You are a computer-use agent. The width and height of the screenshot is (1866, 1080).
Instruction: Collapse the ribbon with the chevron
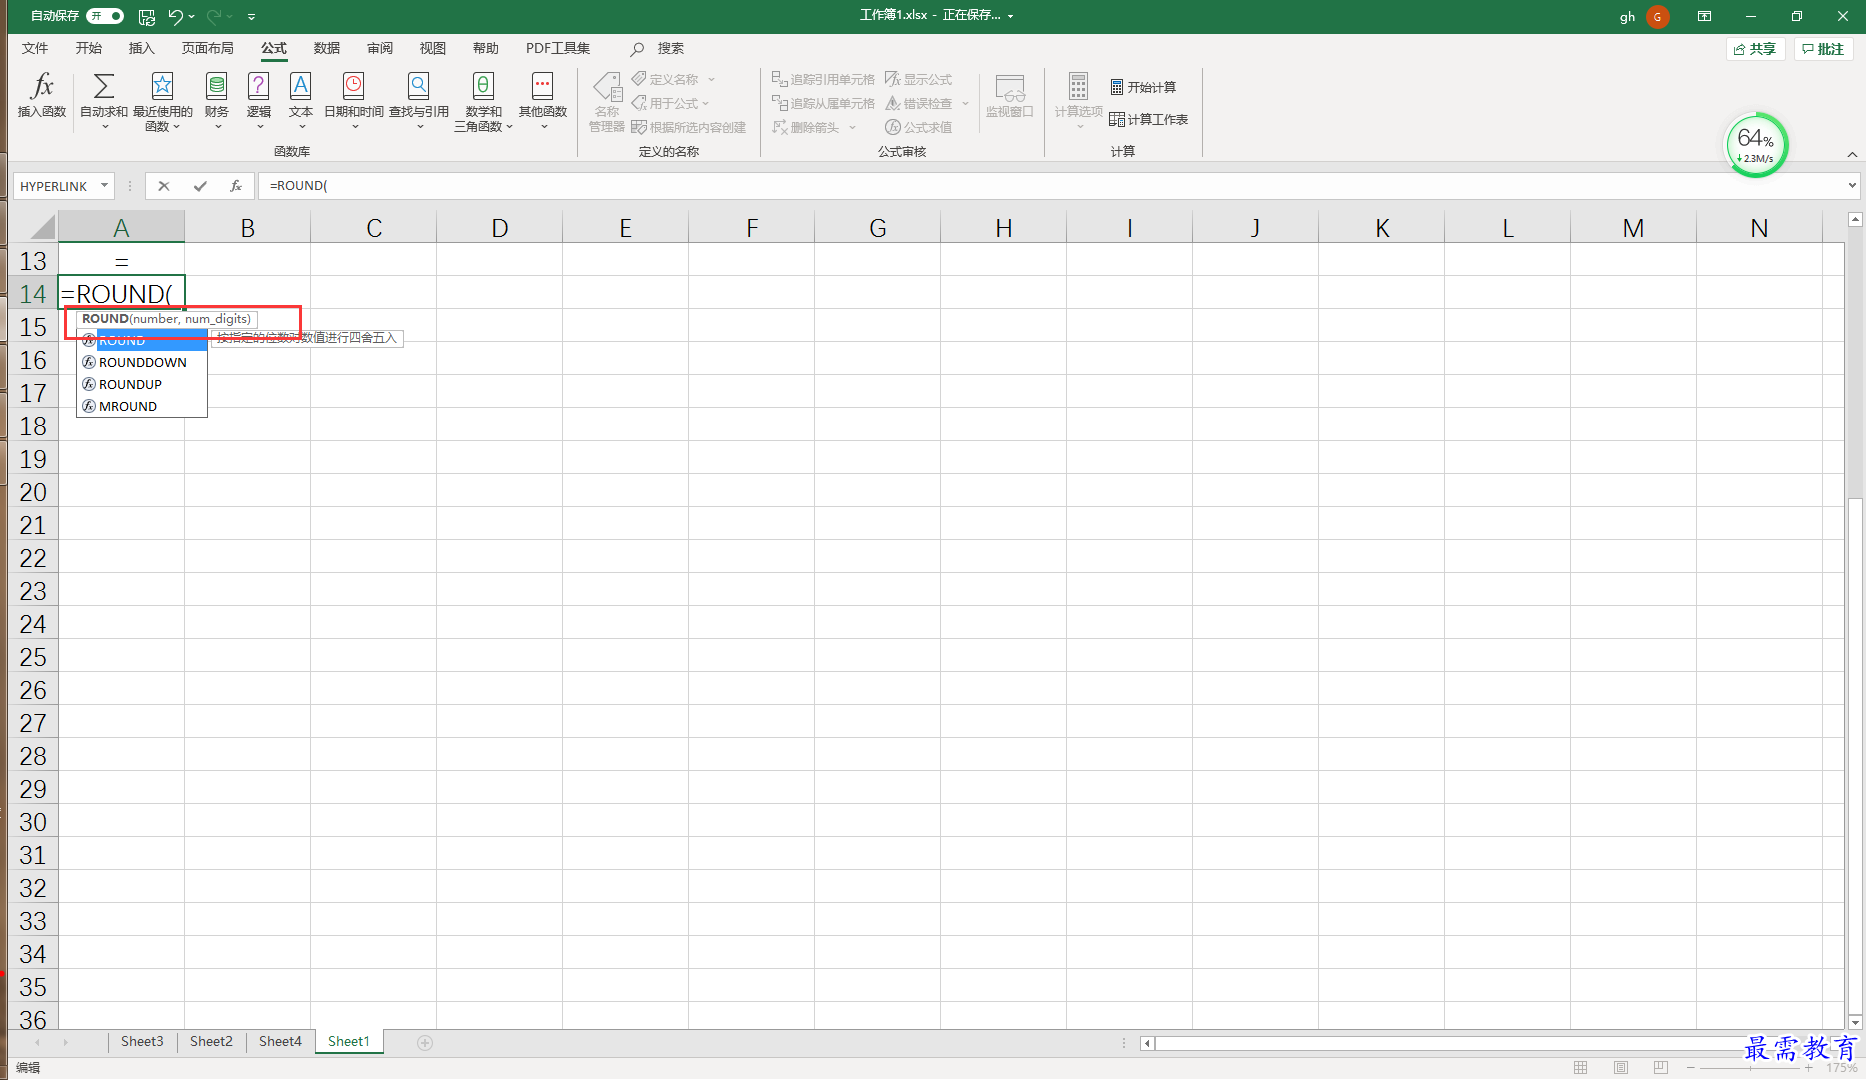[1852, 154]
